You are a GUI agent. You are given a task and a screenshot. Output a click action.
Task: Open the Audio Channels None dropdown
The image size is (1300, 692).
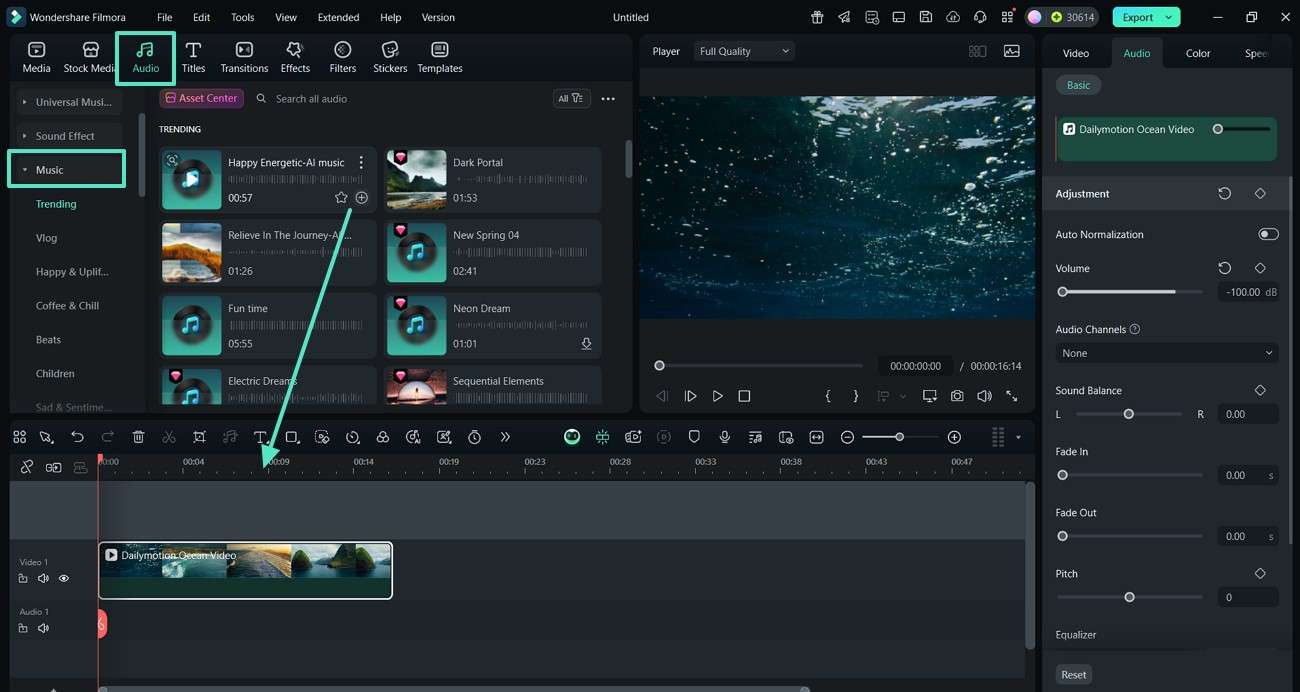[1167, 353]
